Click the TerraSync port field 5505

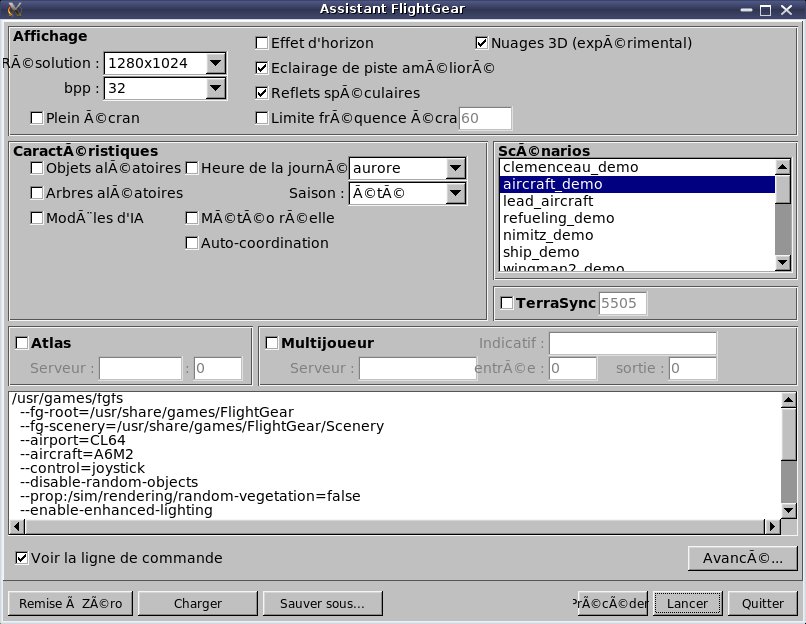[622, 303]
